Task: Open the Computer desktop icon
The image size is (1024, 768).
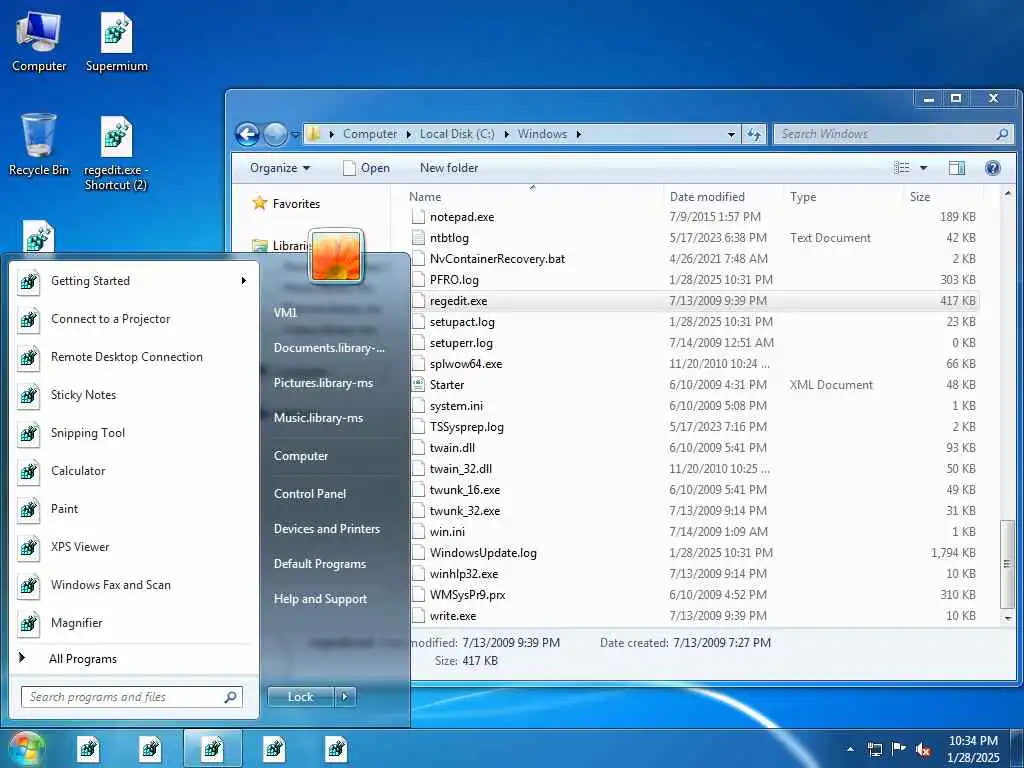Action: pos(39,42)
